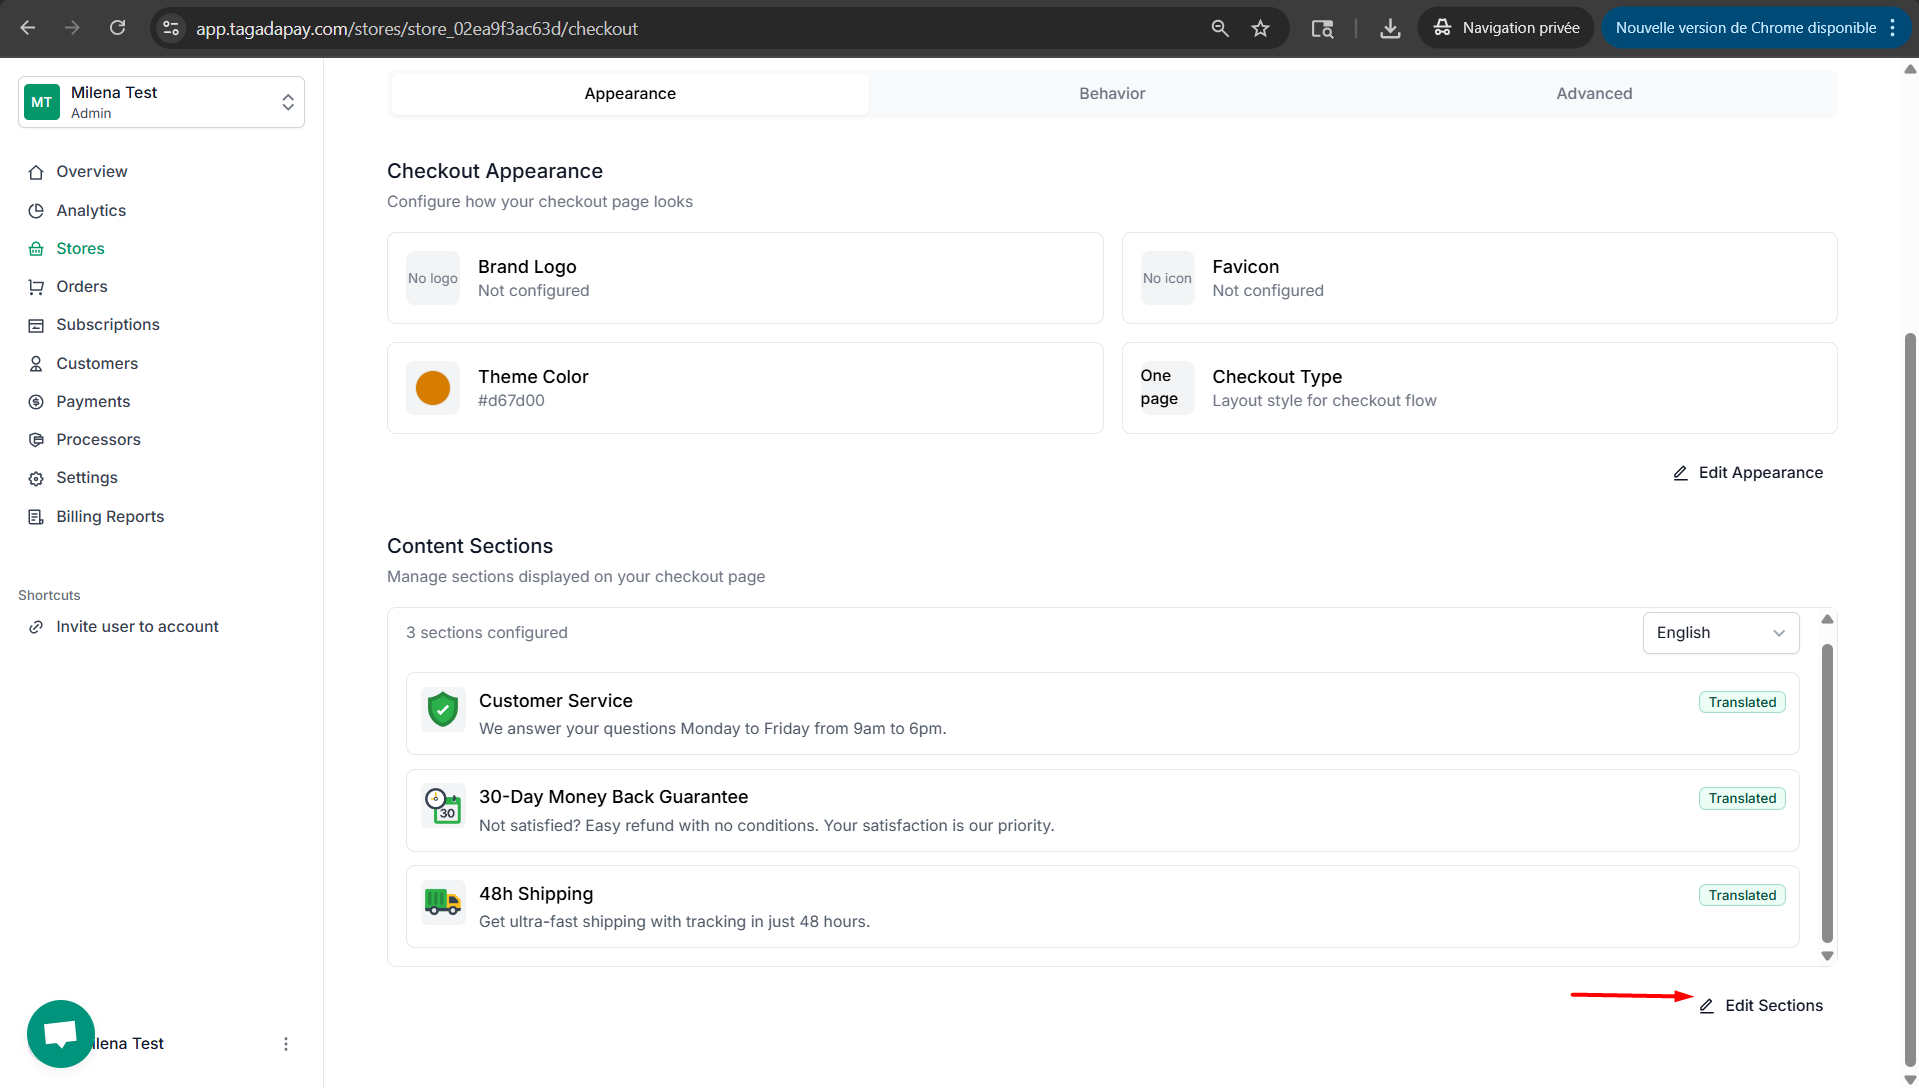
Task: Expand the Milena Test account switcher
Action: [161, 102]
